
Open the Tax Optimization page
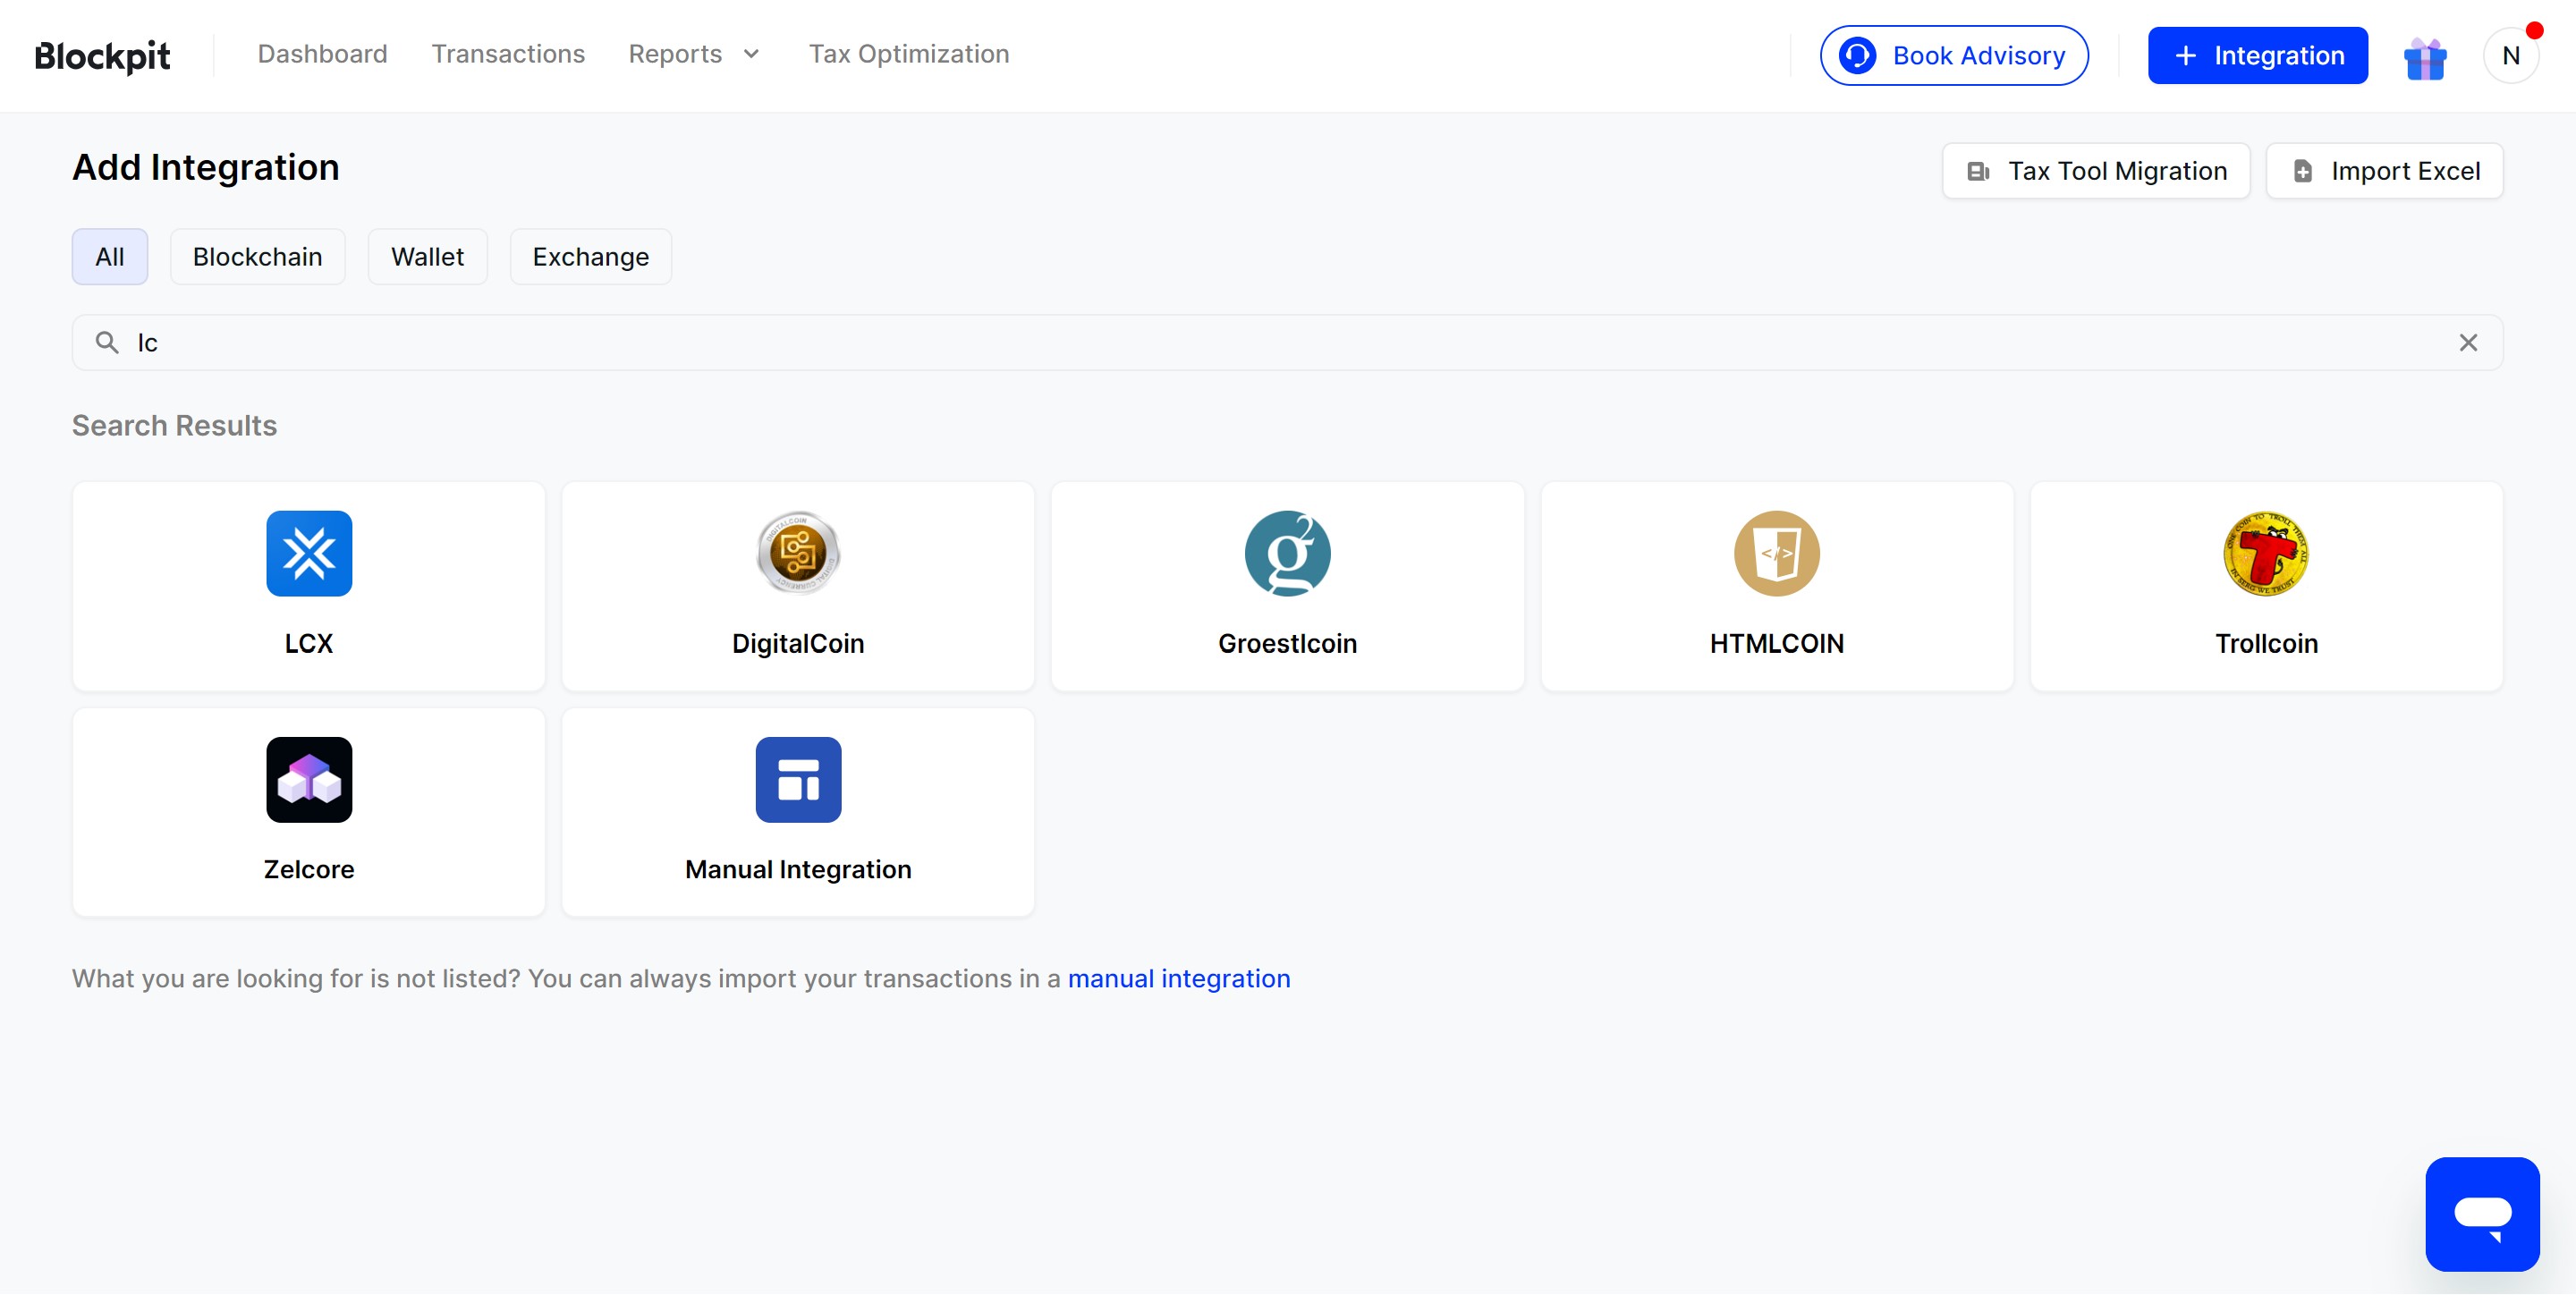[908, 54]
